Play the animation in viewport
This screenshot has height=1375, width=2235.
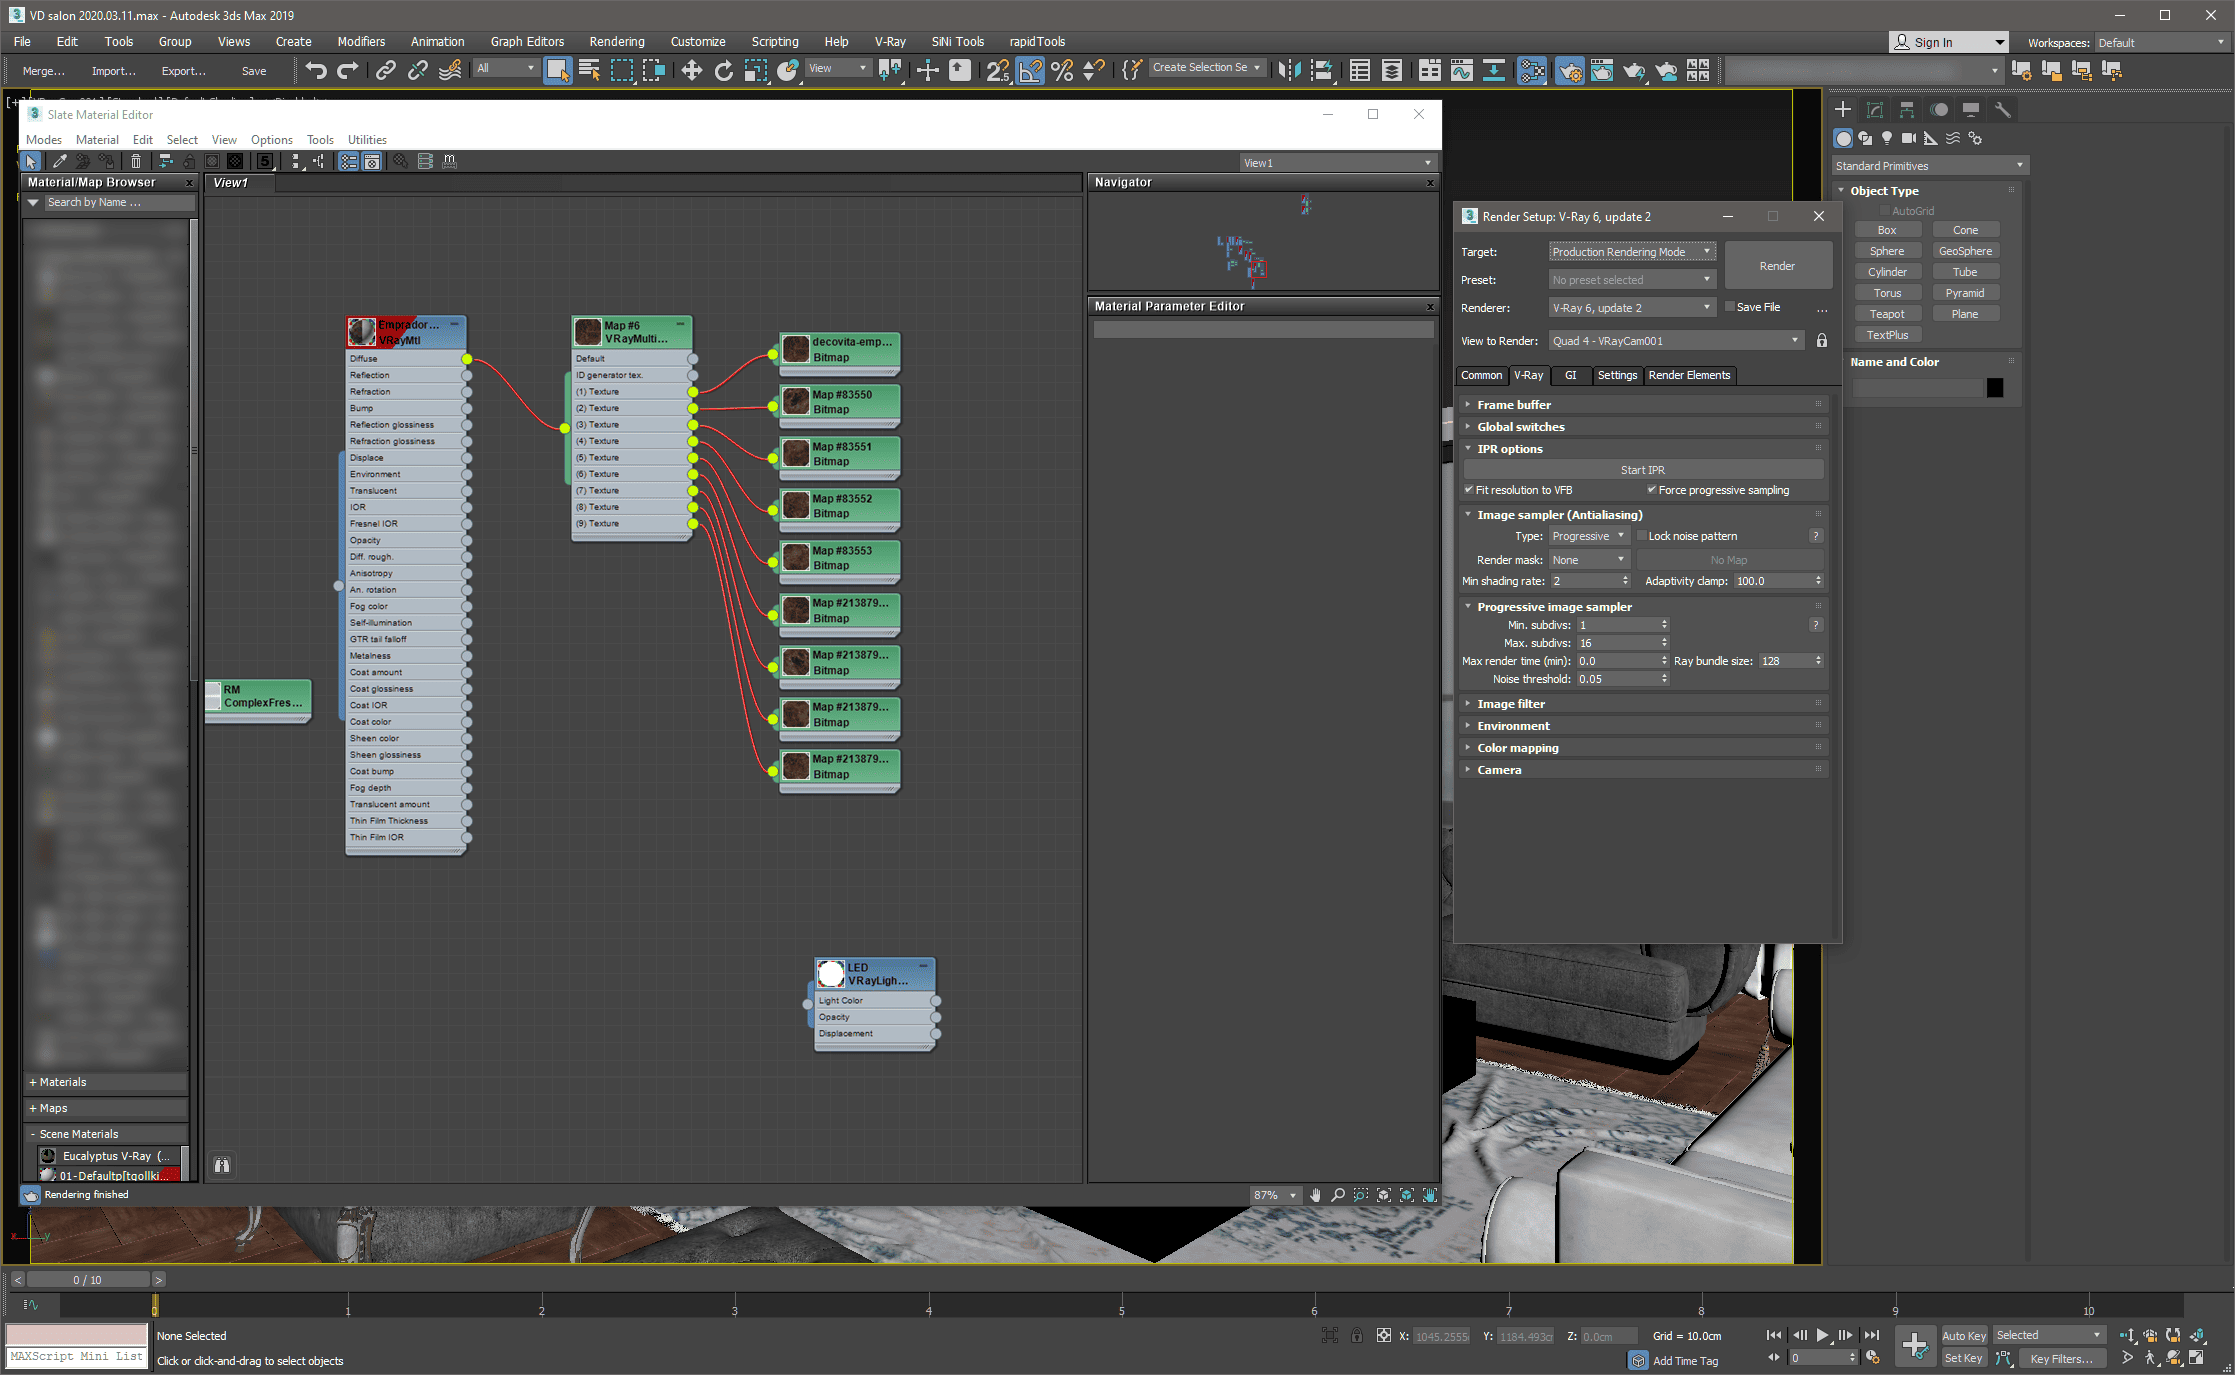pyautogui.click(x=1822, y=1335)
